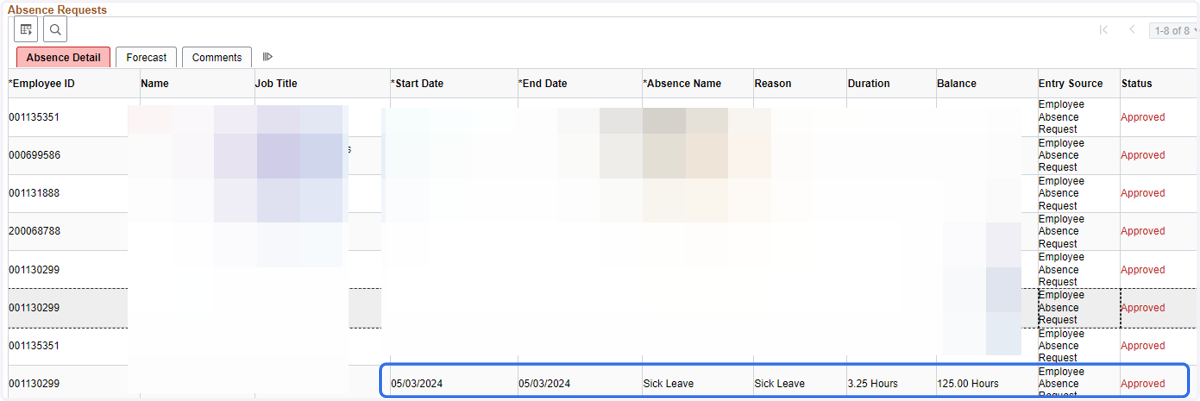Click the Duration column header
Viewport: 1200px width, 401px height.
click(x=869, y=83)
